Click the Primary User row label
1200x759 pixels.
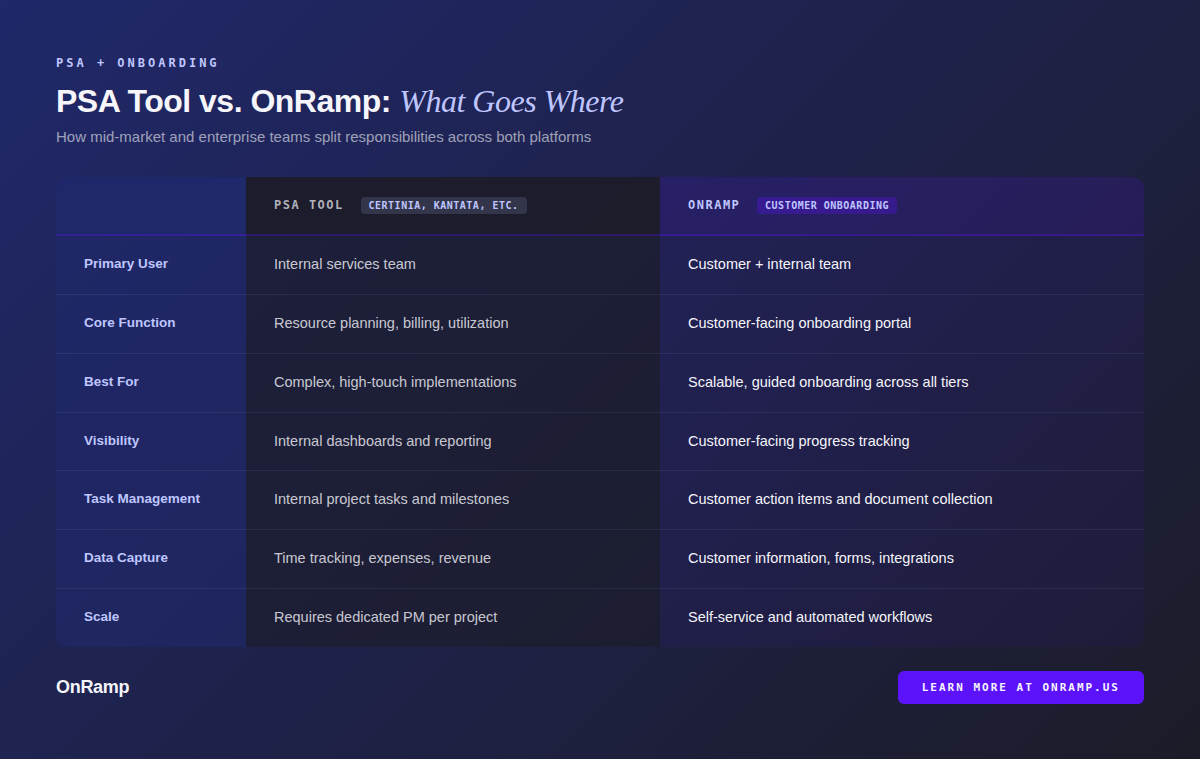coord(126,264)
